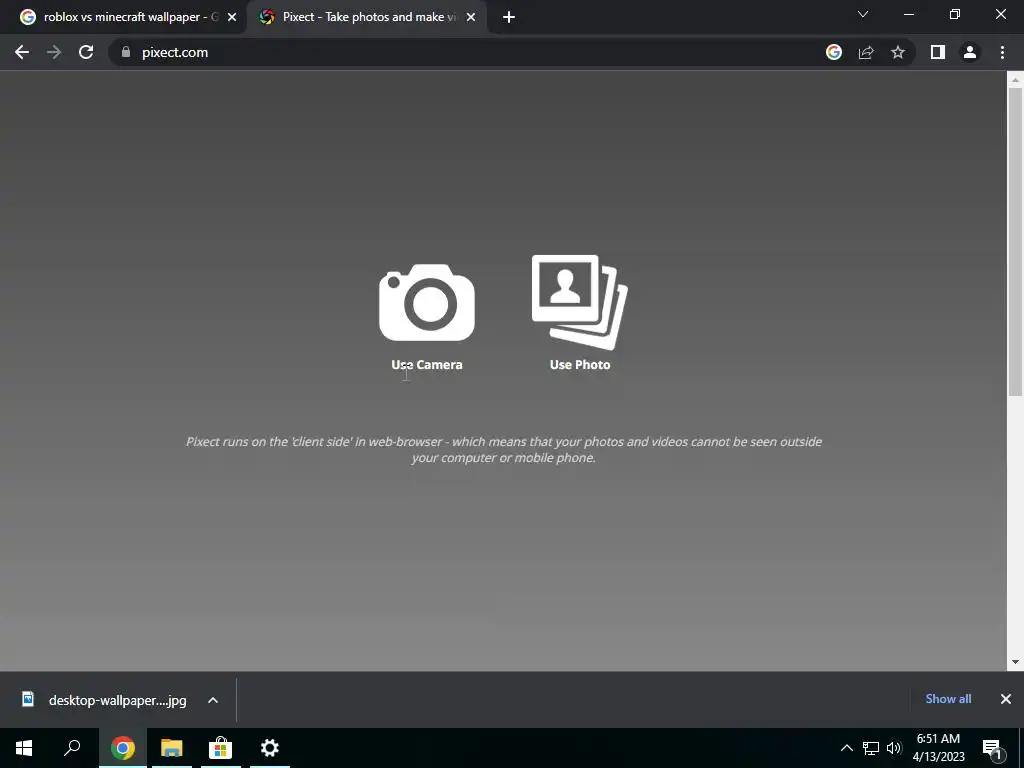This screenshot has height=768, width=1024.
Task: Open the tab search dropdown
Action: point(863,14)
